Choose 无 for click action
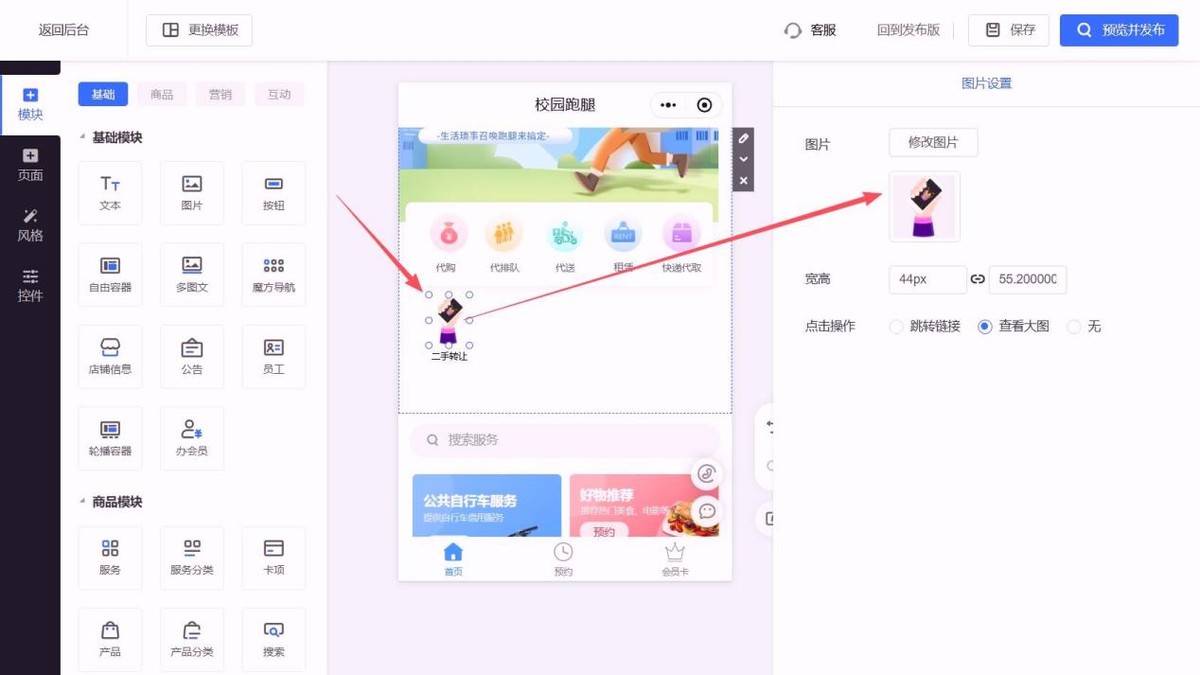 click(x=1074, y=326)
